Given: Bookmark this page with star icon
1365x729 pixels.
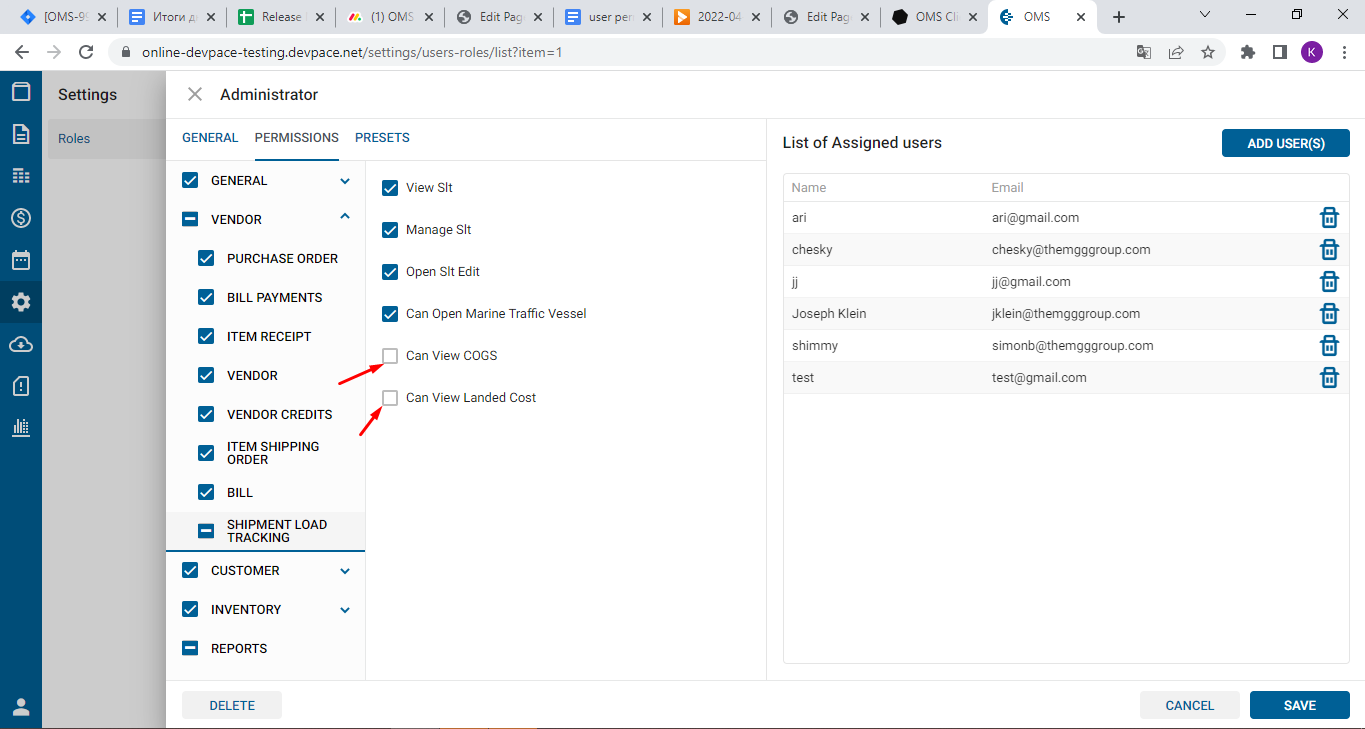Looking at the screenshot, I should pyautogui.click(x=1208, y=52).
